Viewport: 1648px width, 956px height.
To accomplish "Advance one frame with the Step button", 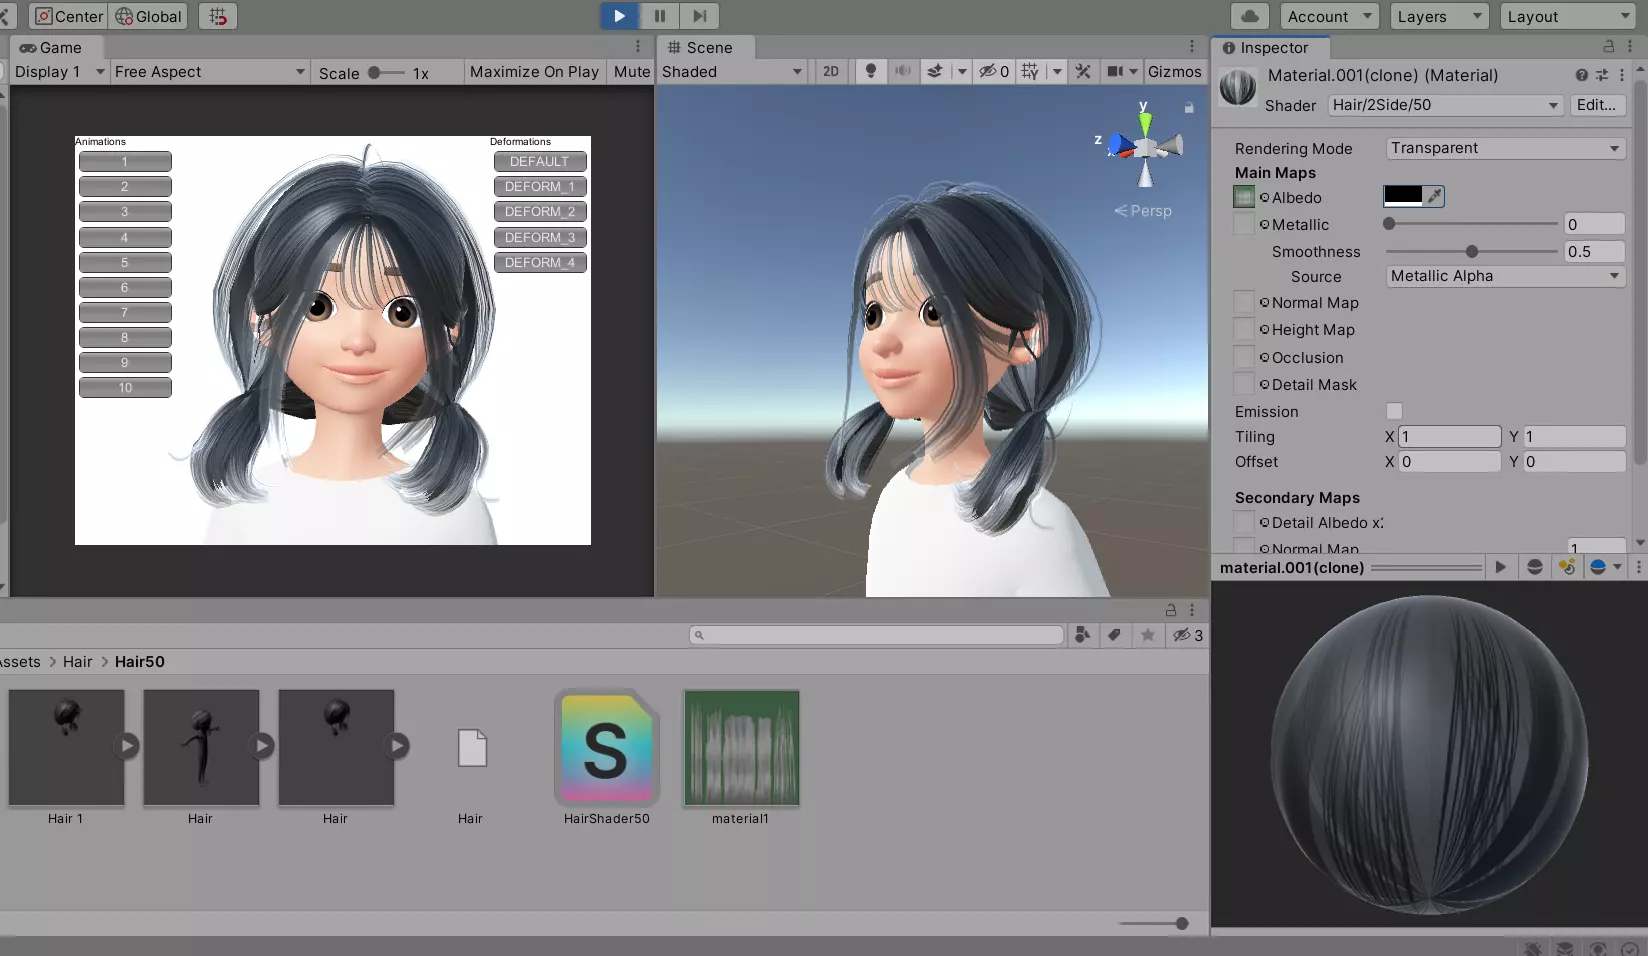I will coord(700,16).
